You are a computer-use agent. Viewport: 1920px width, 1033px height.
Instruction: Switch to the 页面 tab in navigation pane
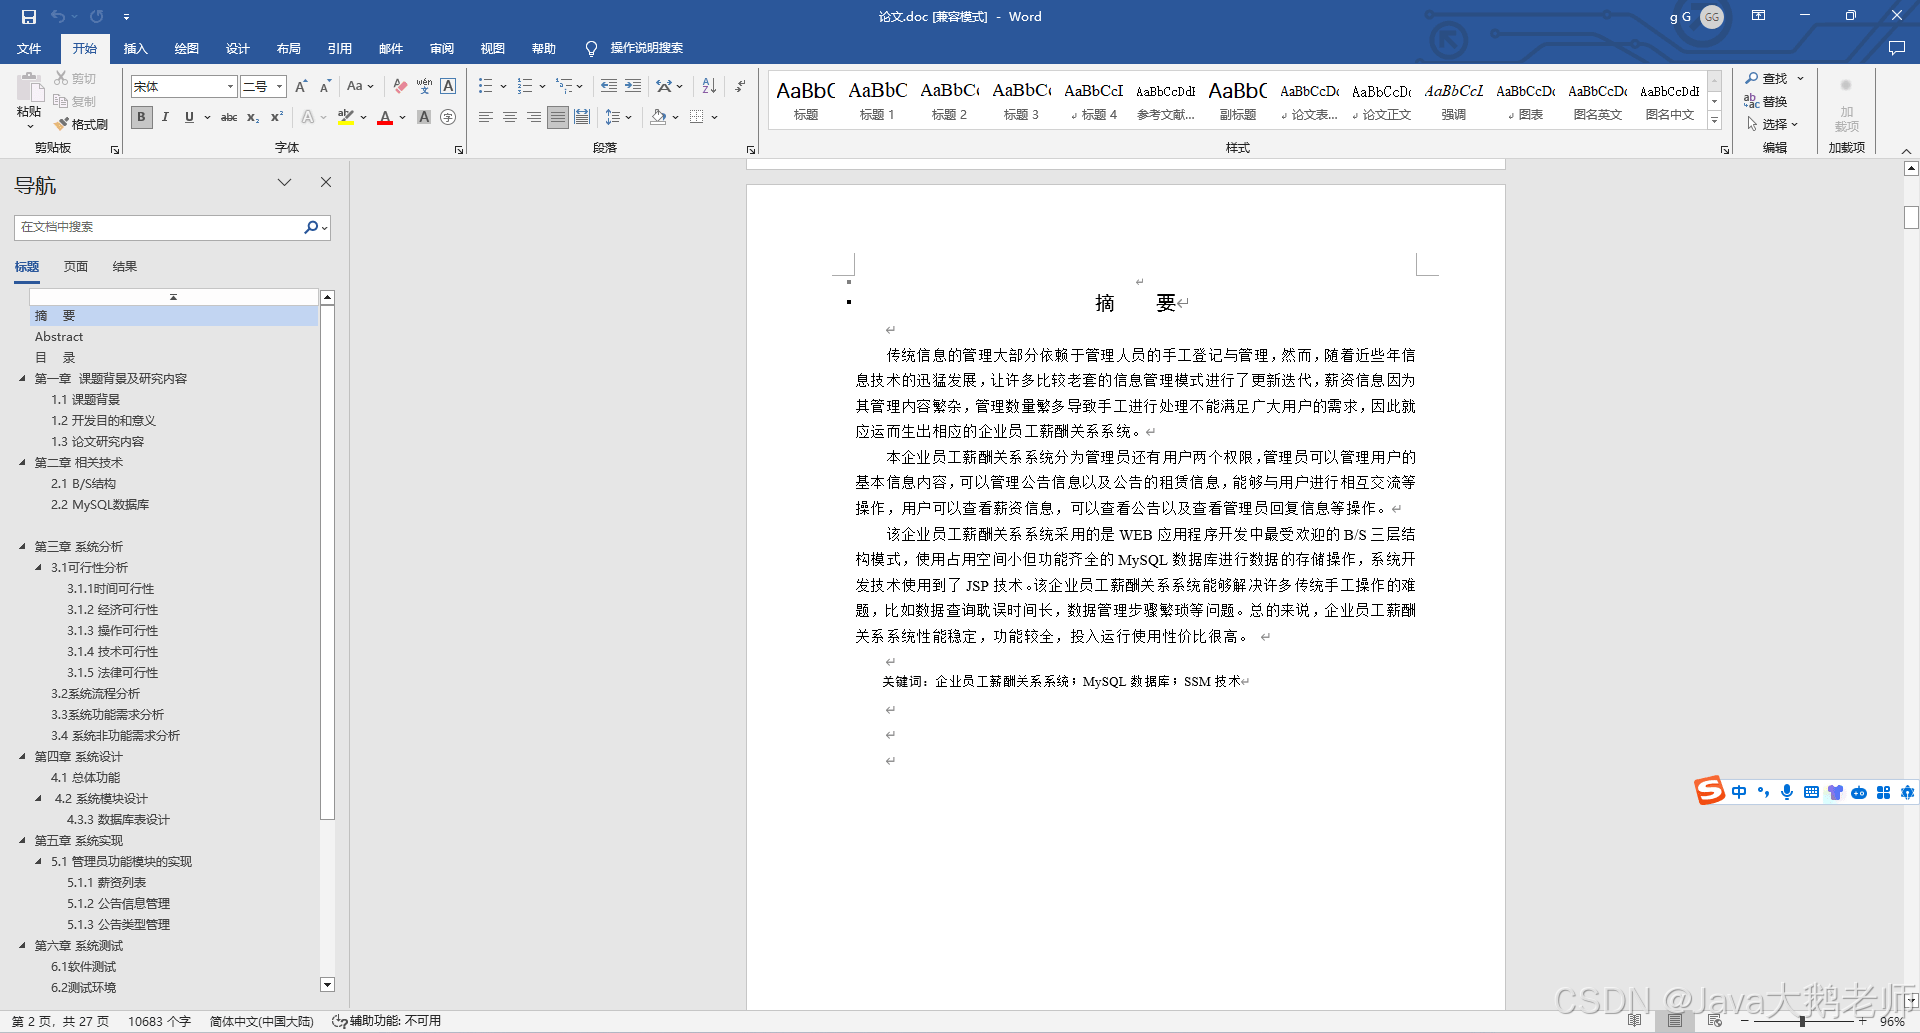pos(75,266)
